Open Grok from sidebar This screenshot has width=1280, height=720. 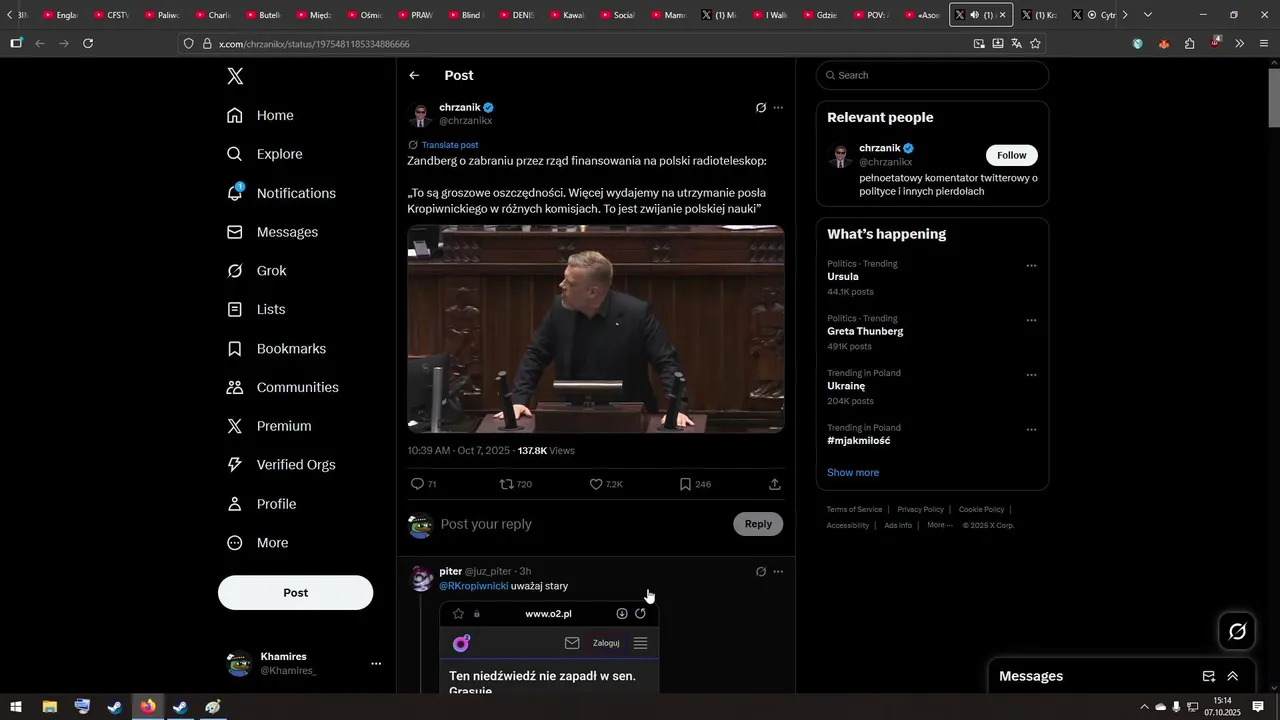tap(256, 271)
